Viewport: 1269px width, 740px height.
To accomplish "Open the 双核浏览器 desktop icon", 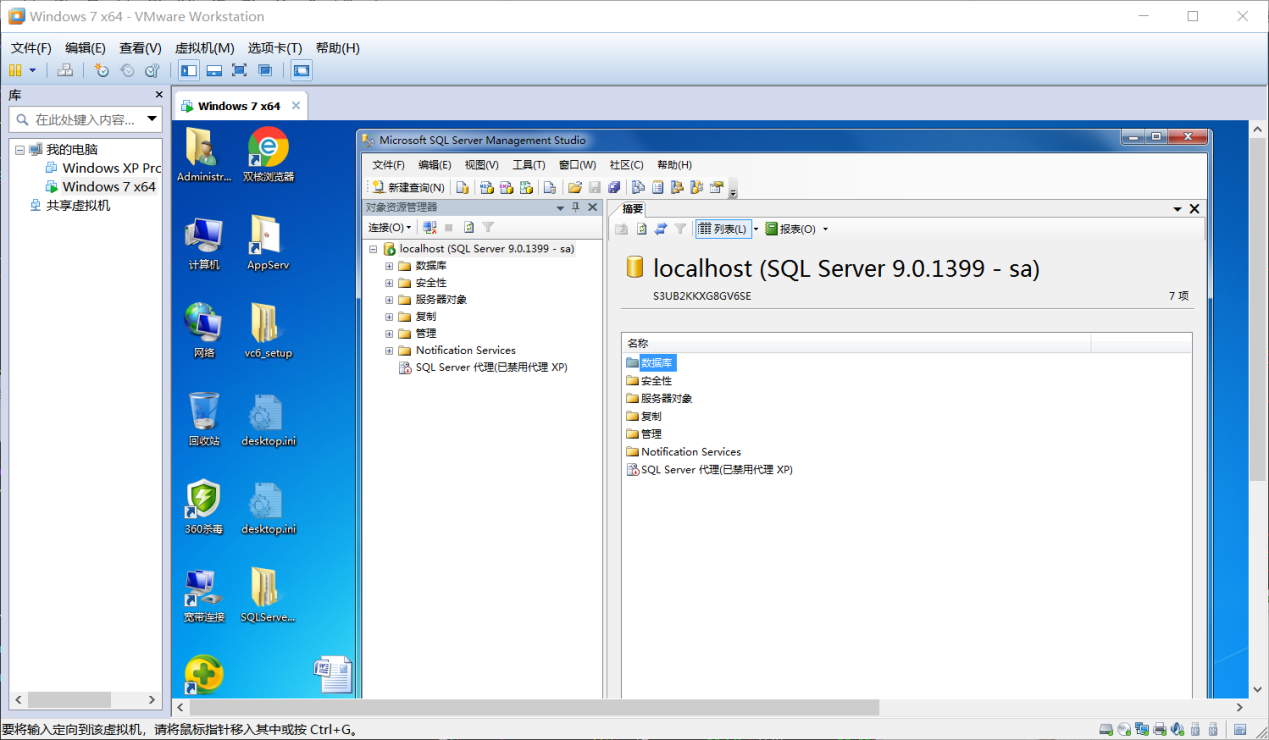I will 268,155.
